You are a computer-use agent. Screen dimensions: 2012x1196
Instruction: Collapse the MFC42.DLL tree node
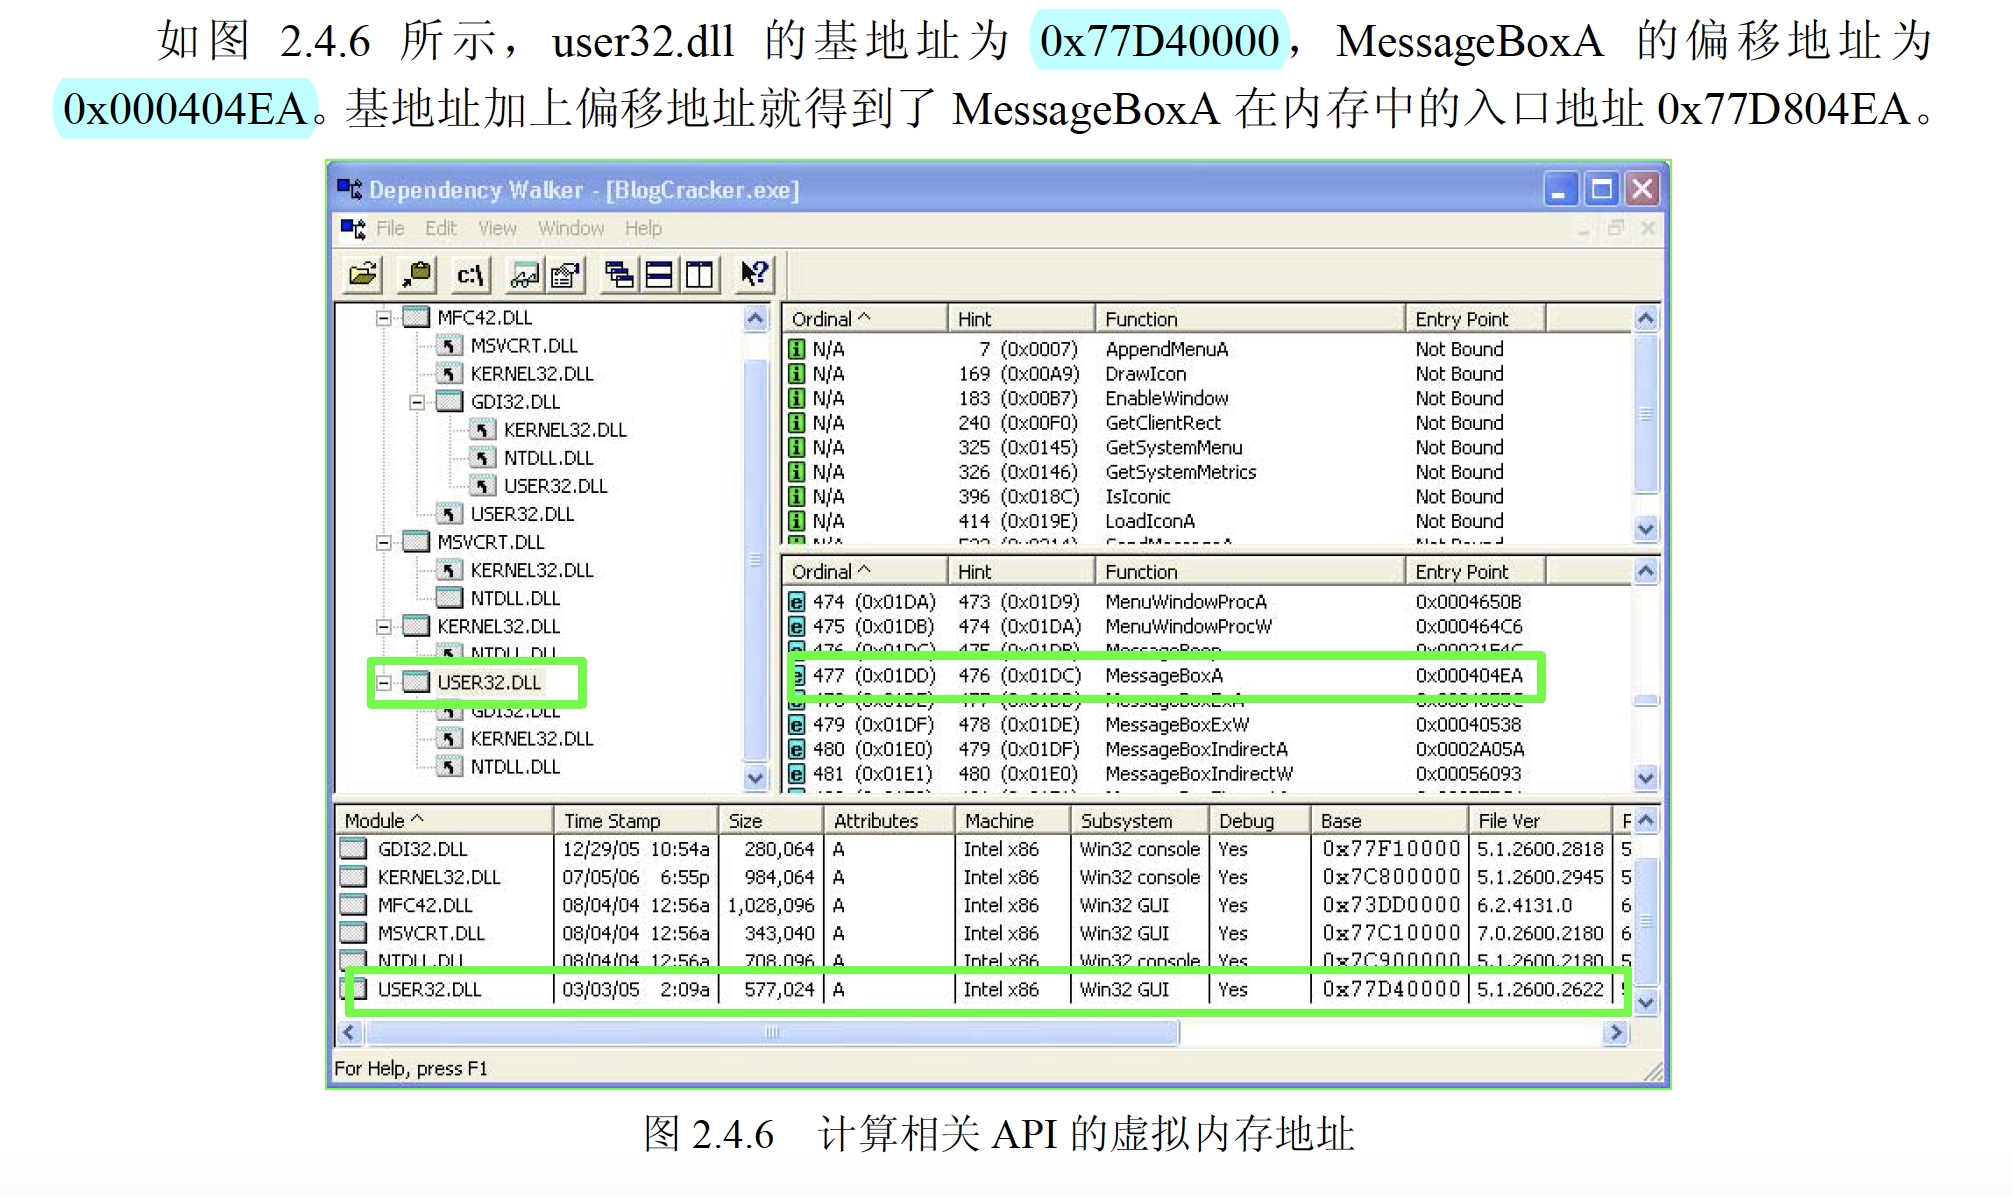pyautogui.click(x=383, y=318)
